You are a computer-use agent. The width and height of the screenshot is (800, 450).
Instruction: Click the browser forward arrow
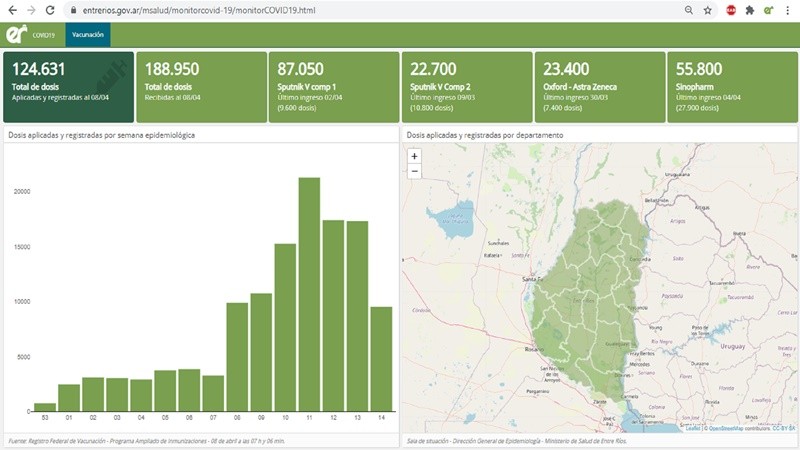click(30, 9)
